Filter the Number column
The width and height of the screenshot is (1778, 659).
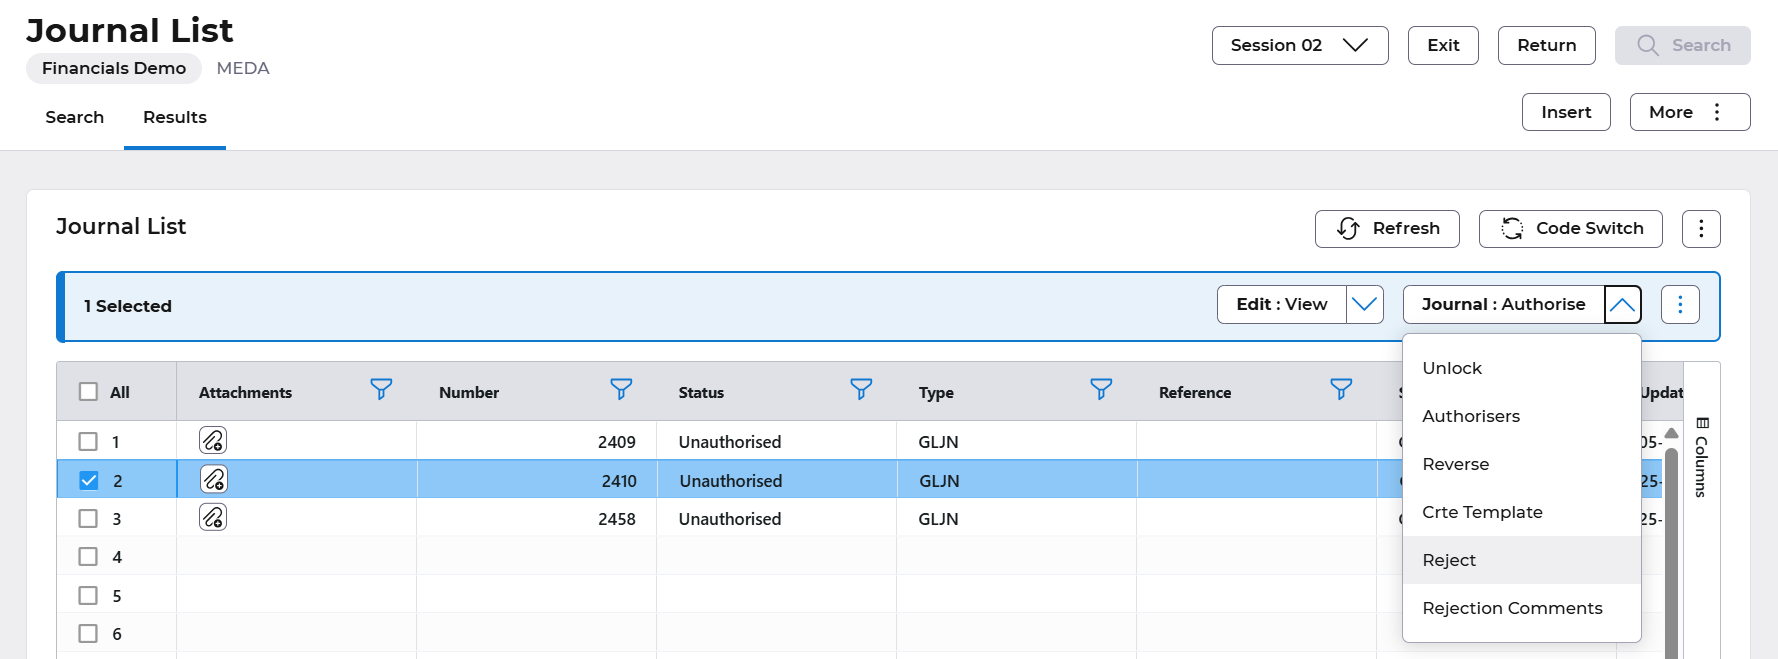pyautogui.click(x=621, y=389)
